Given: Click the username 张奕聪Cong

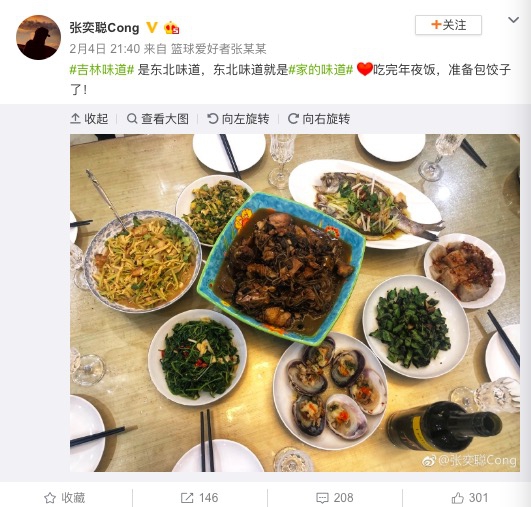Looking at the screenshot, I should click(x=104, y=28).
